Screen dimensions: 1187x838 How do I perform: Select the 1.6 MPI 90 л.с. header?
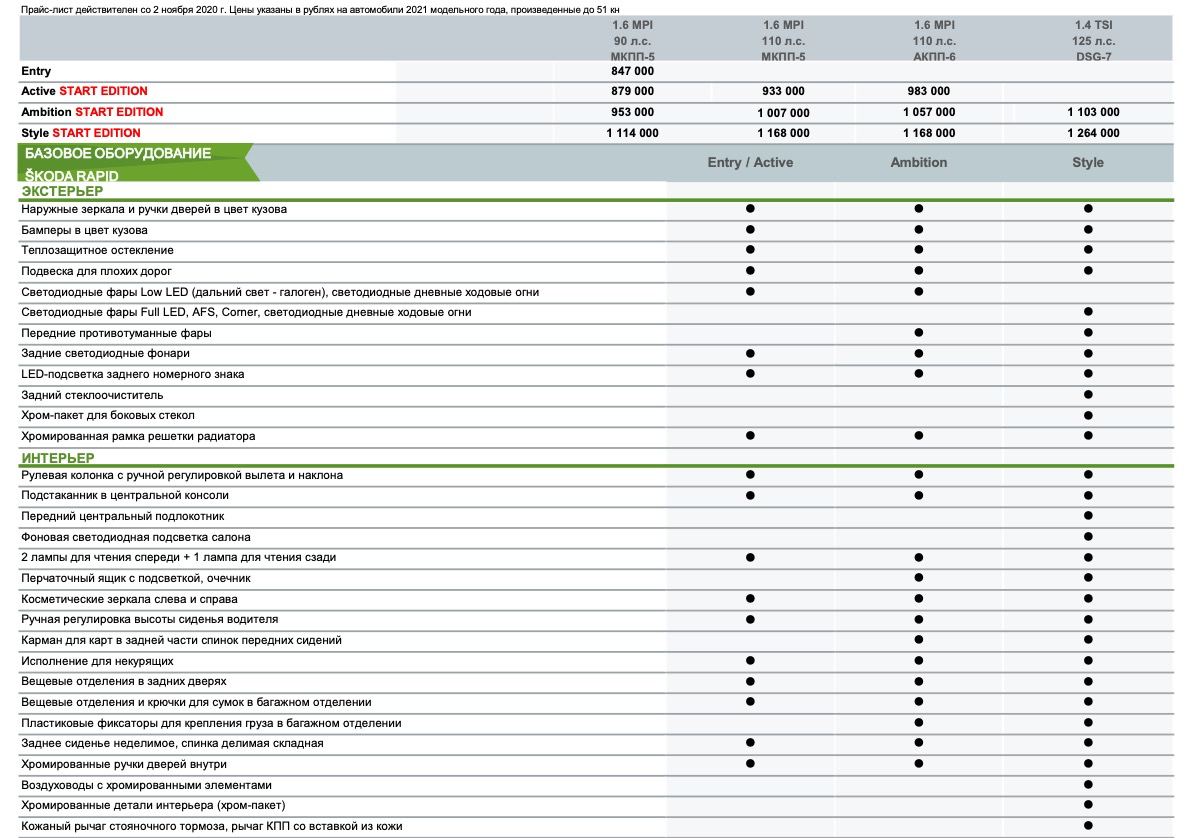[632, 41]
